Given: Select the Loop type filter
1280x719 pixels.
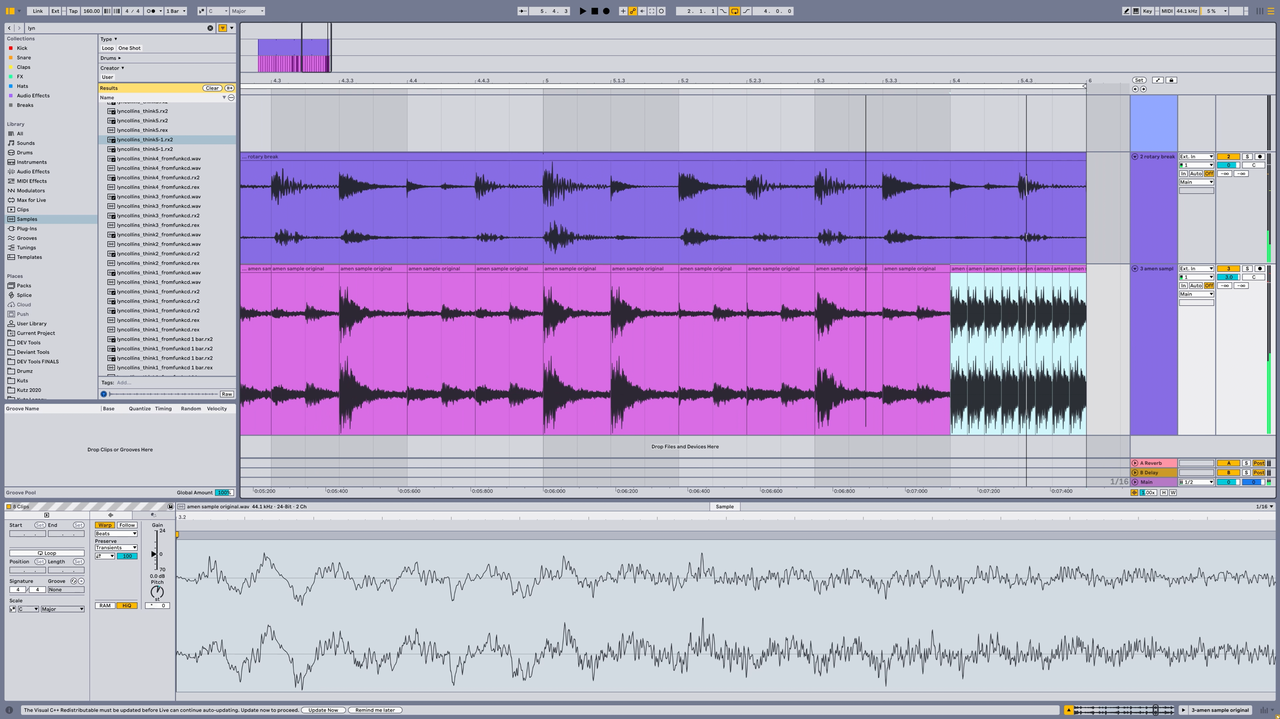Looking at the screenshot, I should [107, 48].
